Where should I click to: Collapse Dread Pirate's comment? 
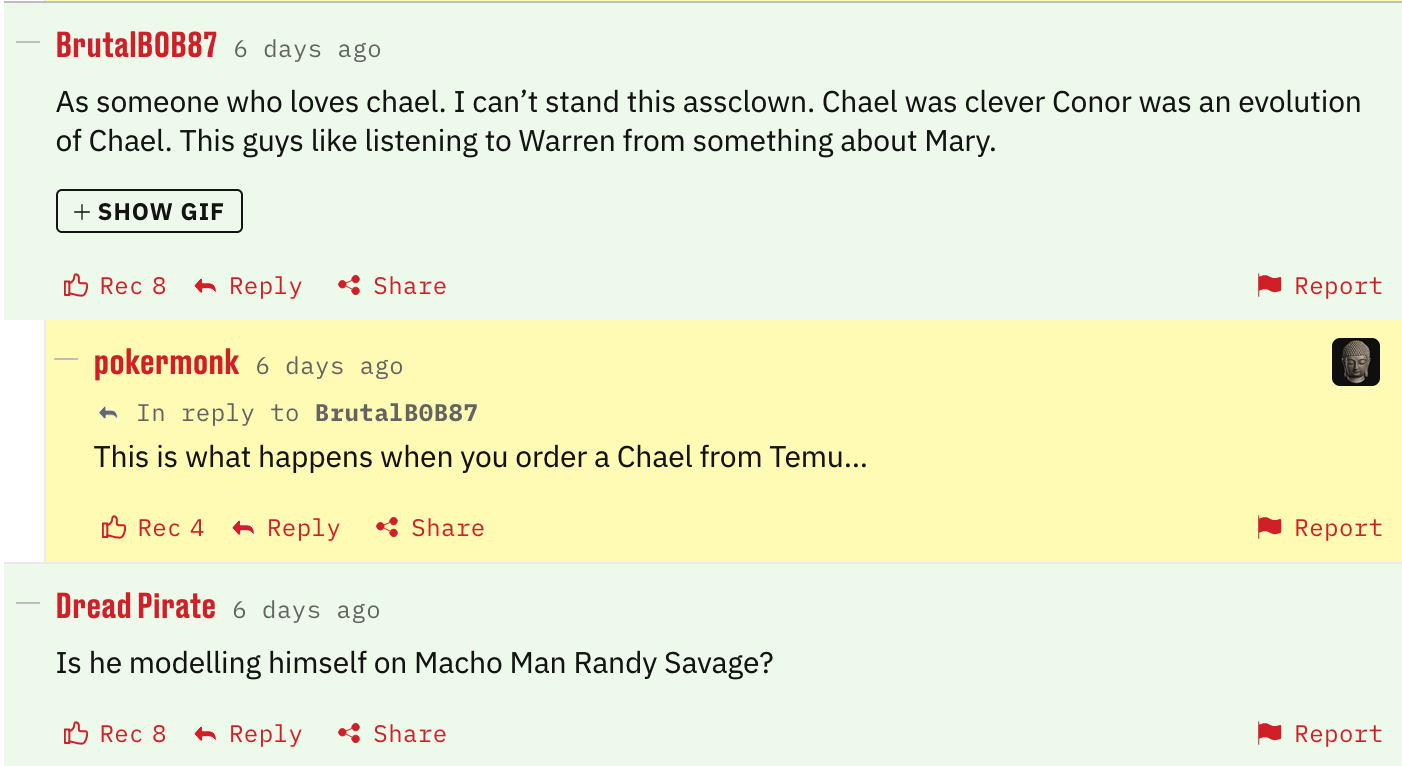[x=29, y=604]
